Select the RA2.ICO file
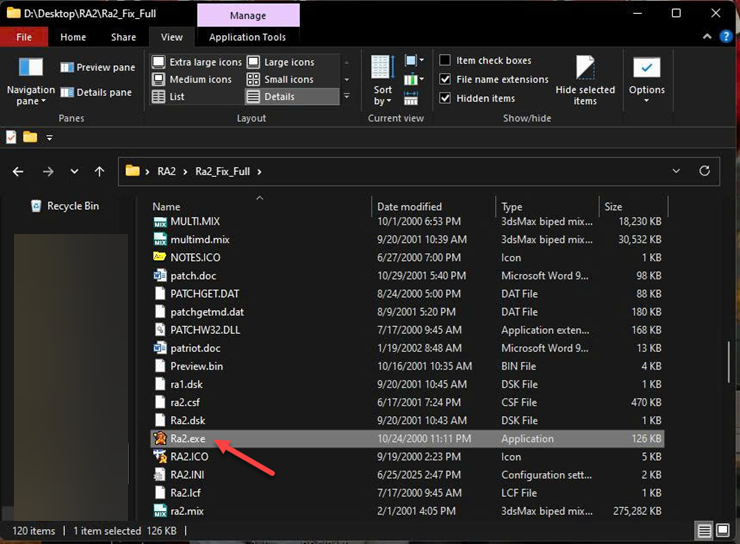The width and height of the screenshot is (740, 544). tap(407, 457)
